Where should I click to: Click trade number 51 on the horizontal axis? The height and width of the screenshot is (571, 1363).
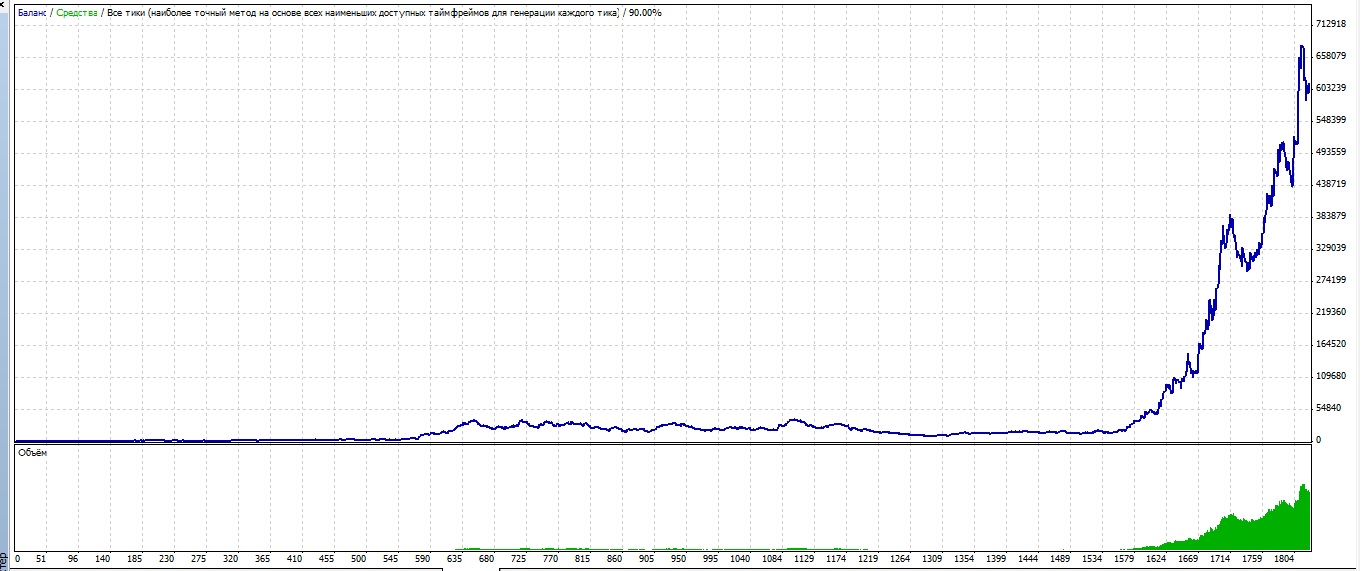(x=41, y=560)
